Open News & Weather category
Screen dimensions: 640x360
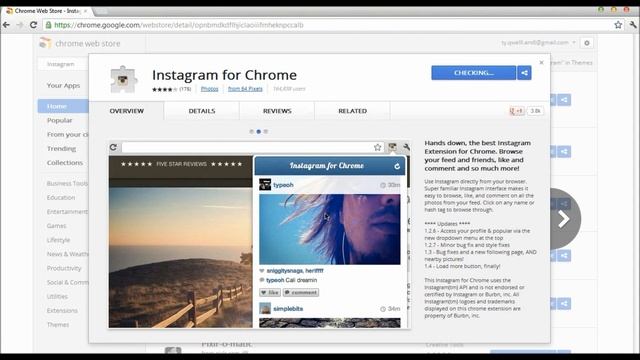tap(67, 254)
